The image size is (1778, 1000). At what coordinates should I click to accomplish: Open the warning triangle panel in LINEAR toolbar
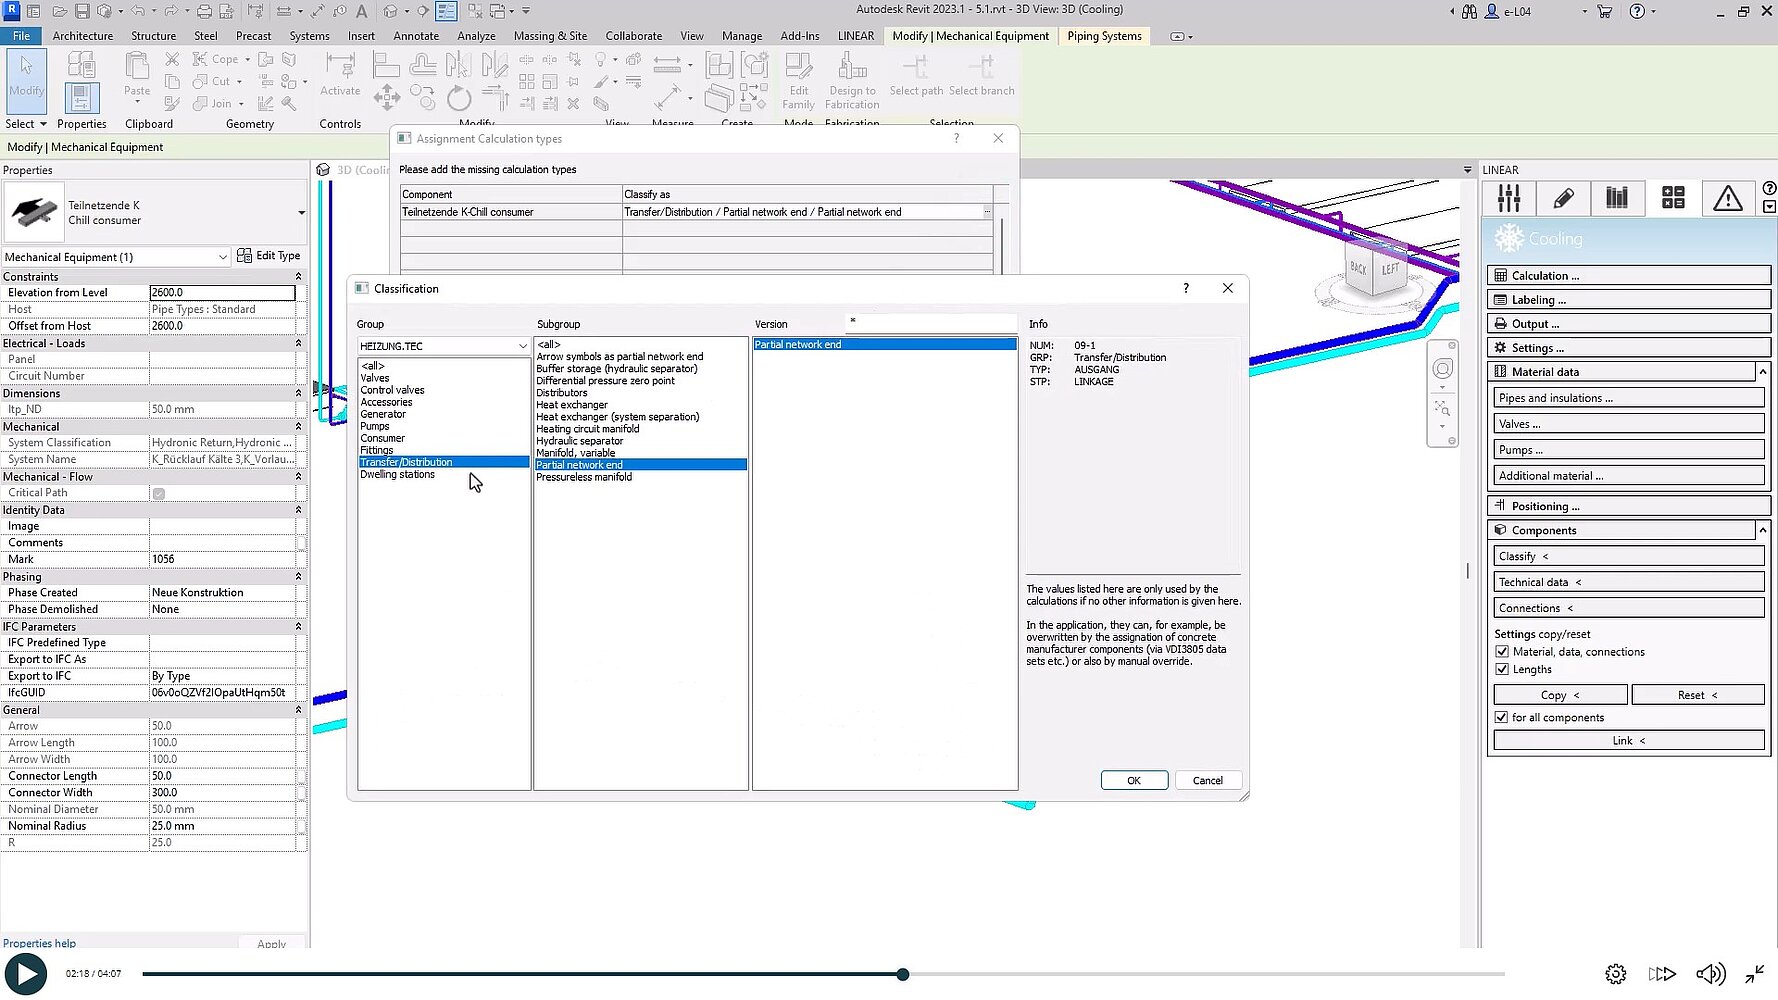click(x=1728, y=198)
